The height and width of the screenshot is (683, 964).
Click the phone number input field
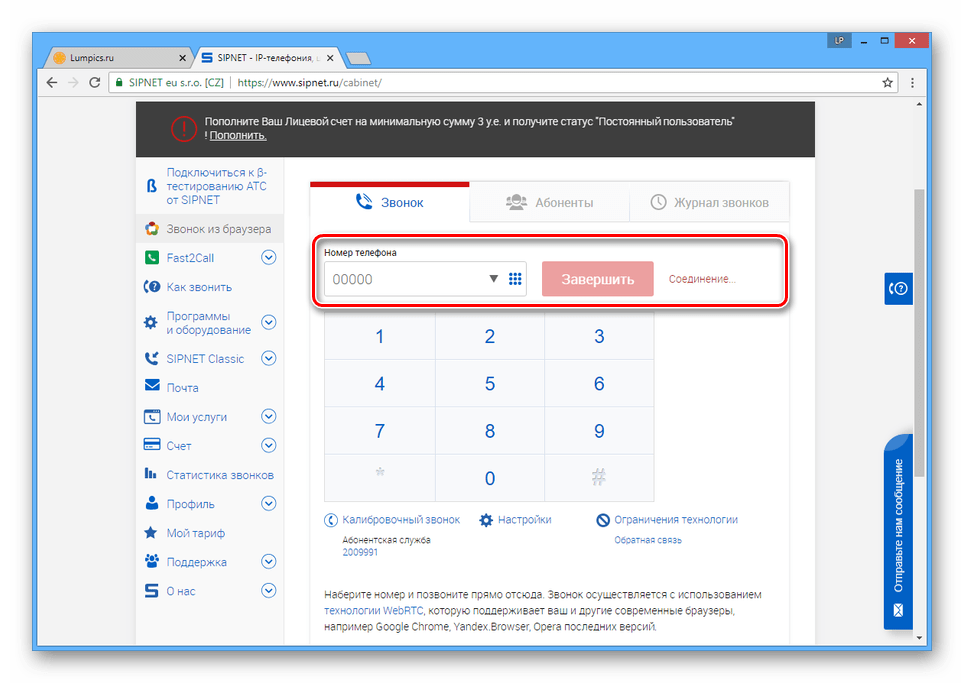[406, 279]
